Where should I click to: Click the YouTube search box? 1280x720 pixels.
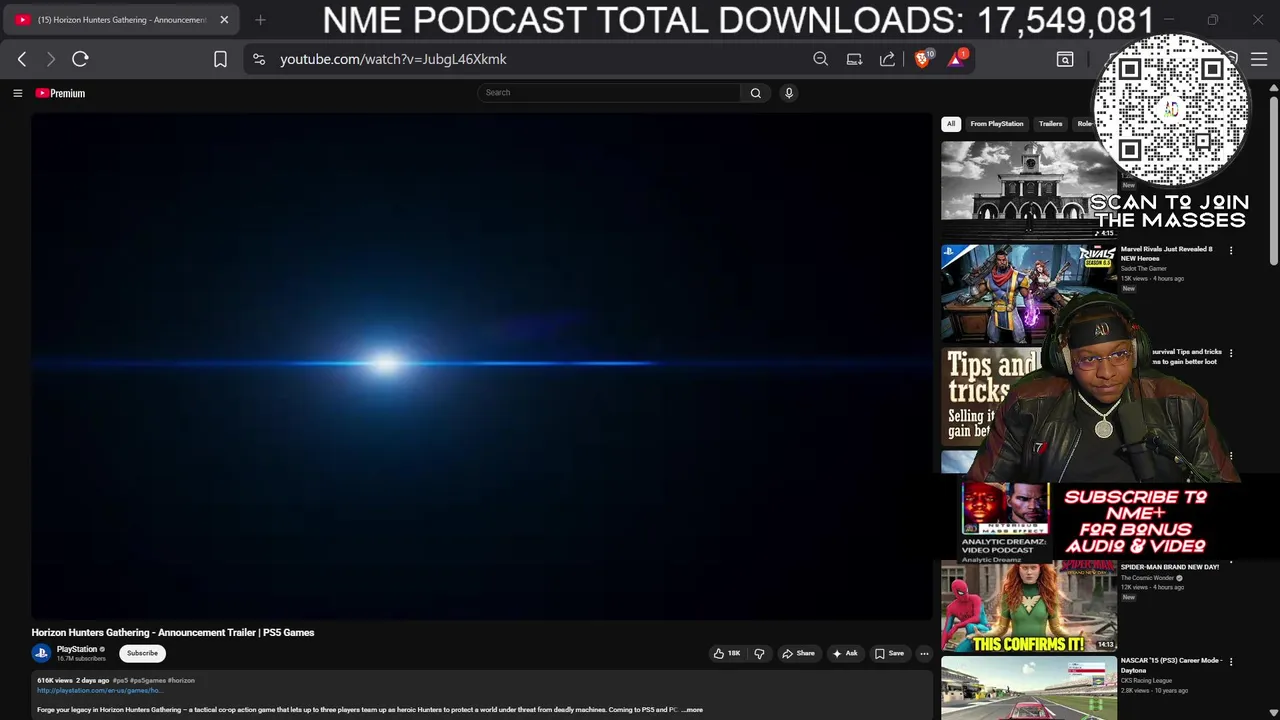(609, 92)
